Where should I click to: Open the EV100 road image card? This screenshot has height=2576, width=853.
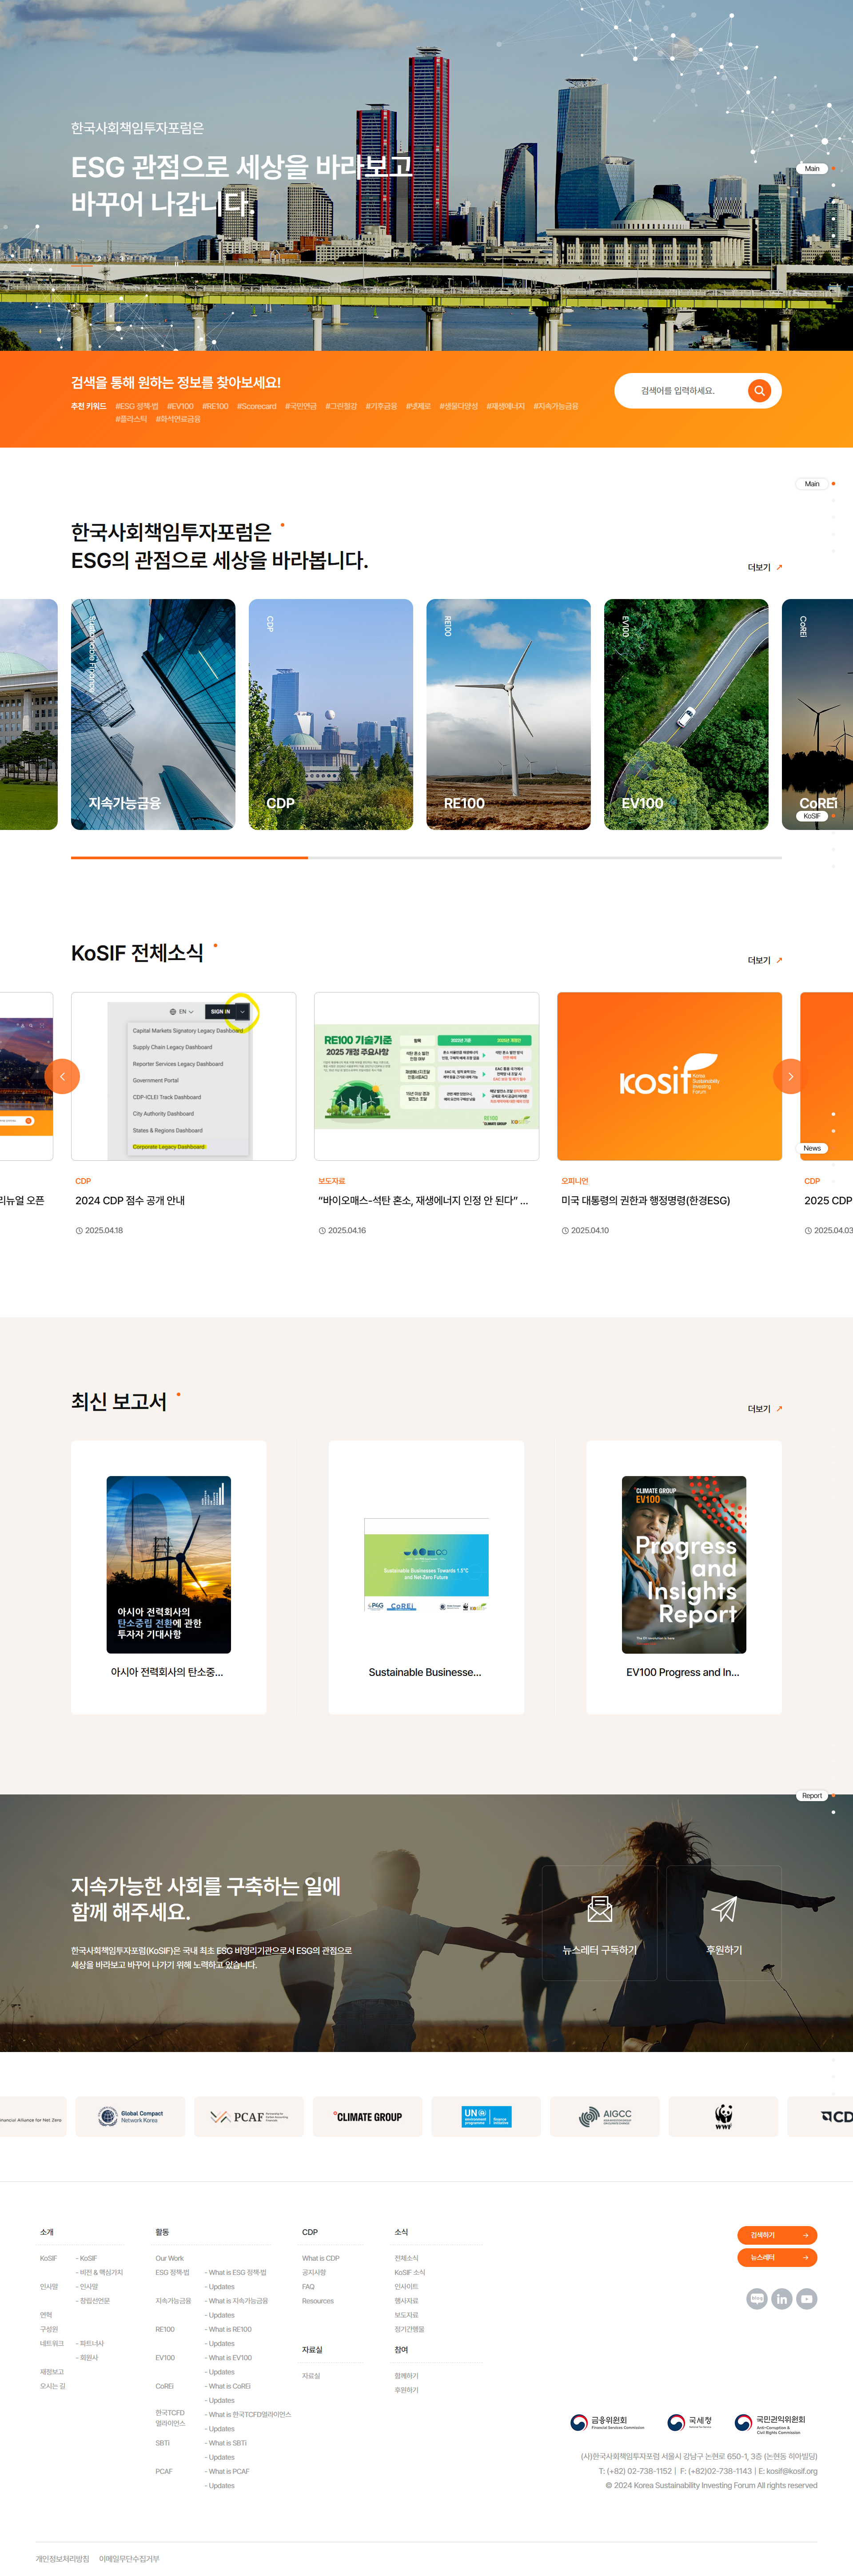click(686, 714)
